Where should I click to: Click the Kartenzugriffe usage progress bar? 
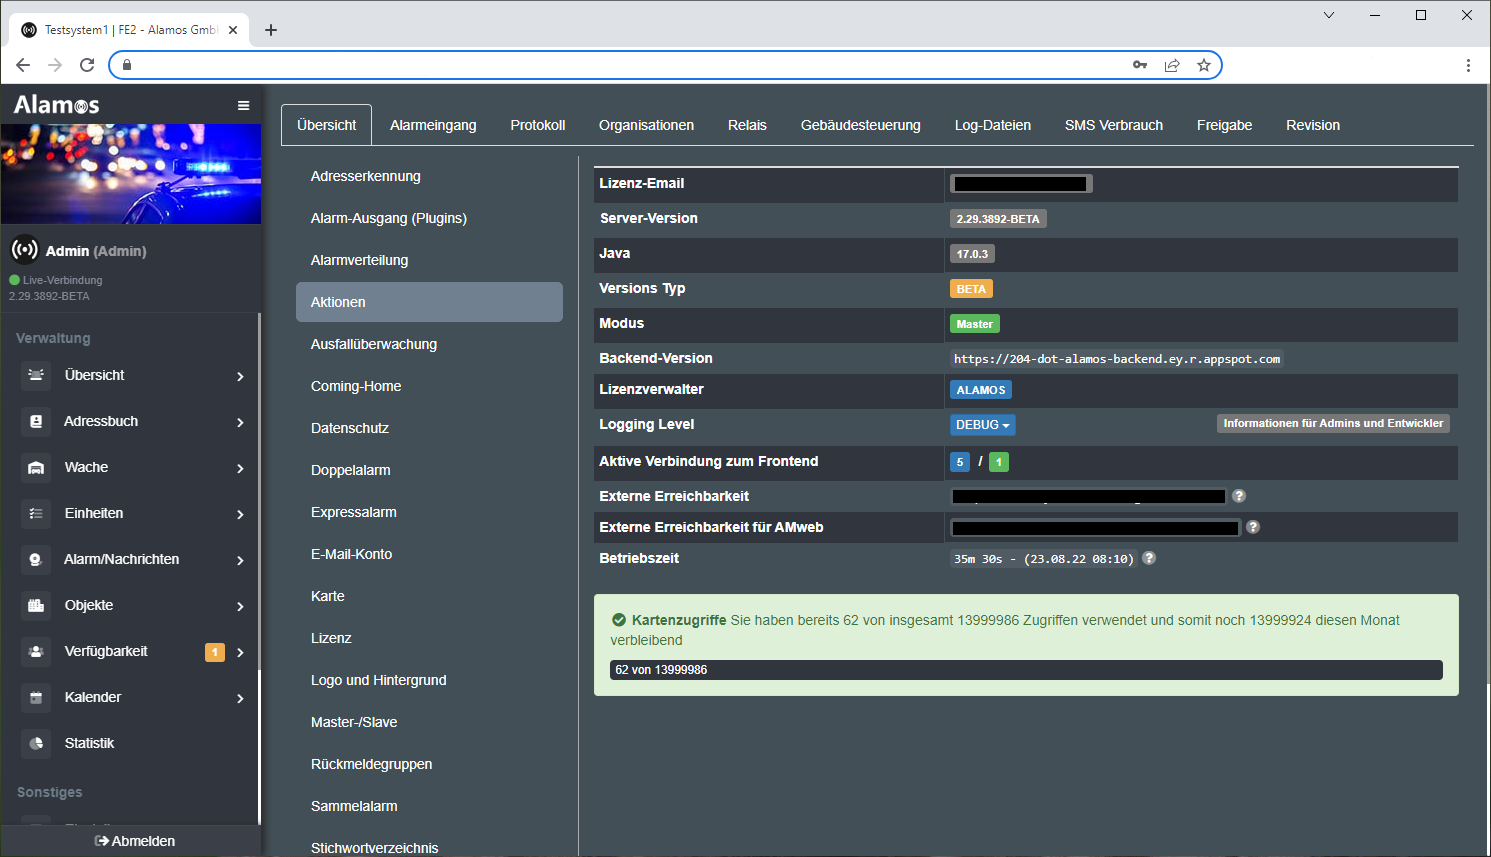1026,670
